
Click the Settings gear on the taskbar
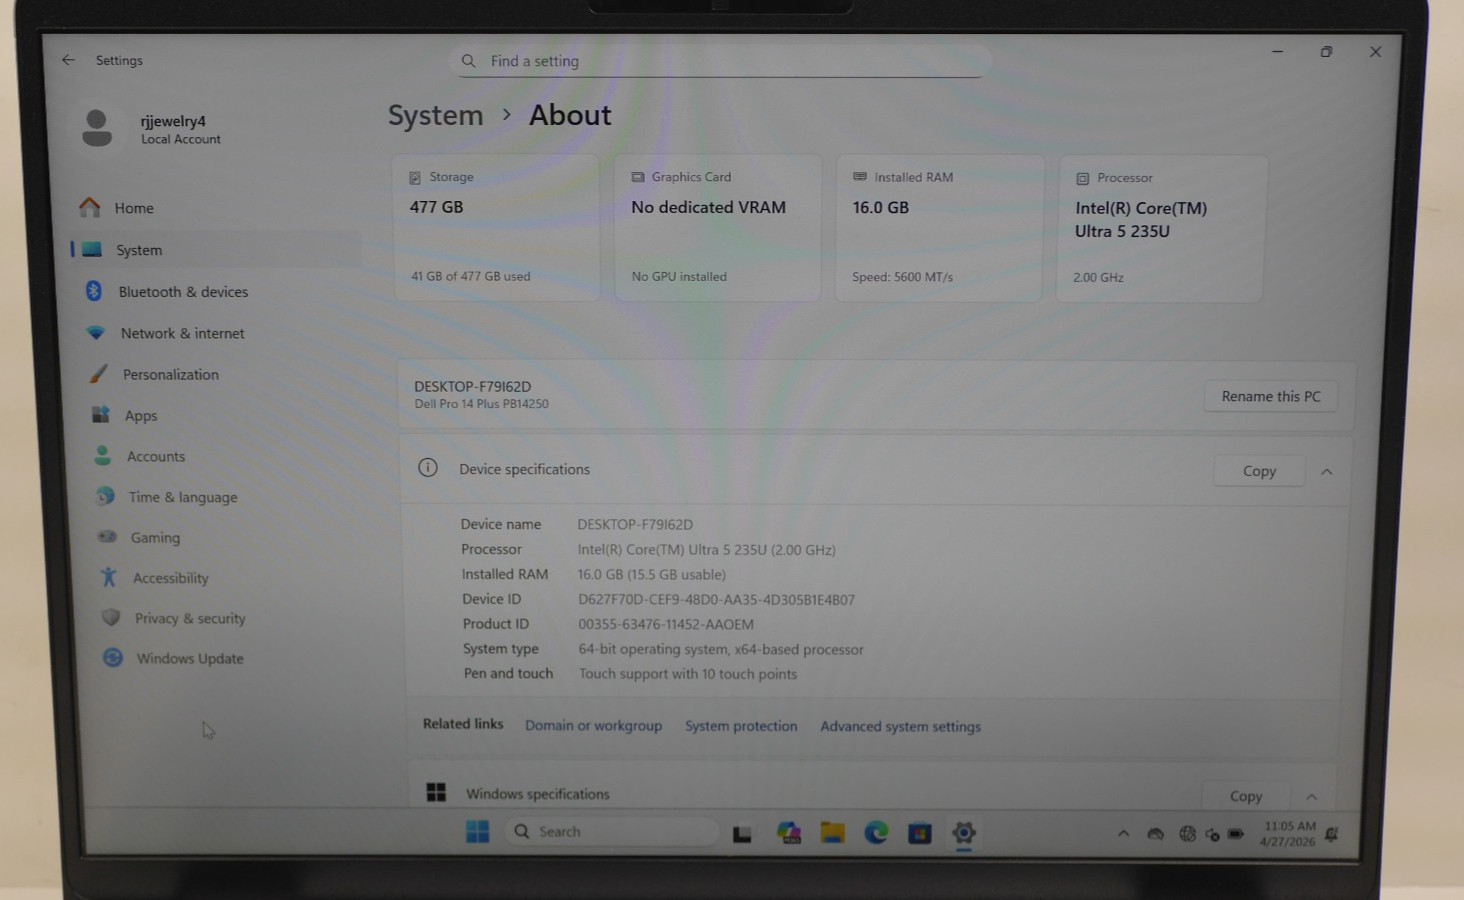click(964, 832)
